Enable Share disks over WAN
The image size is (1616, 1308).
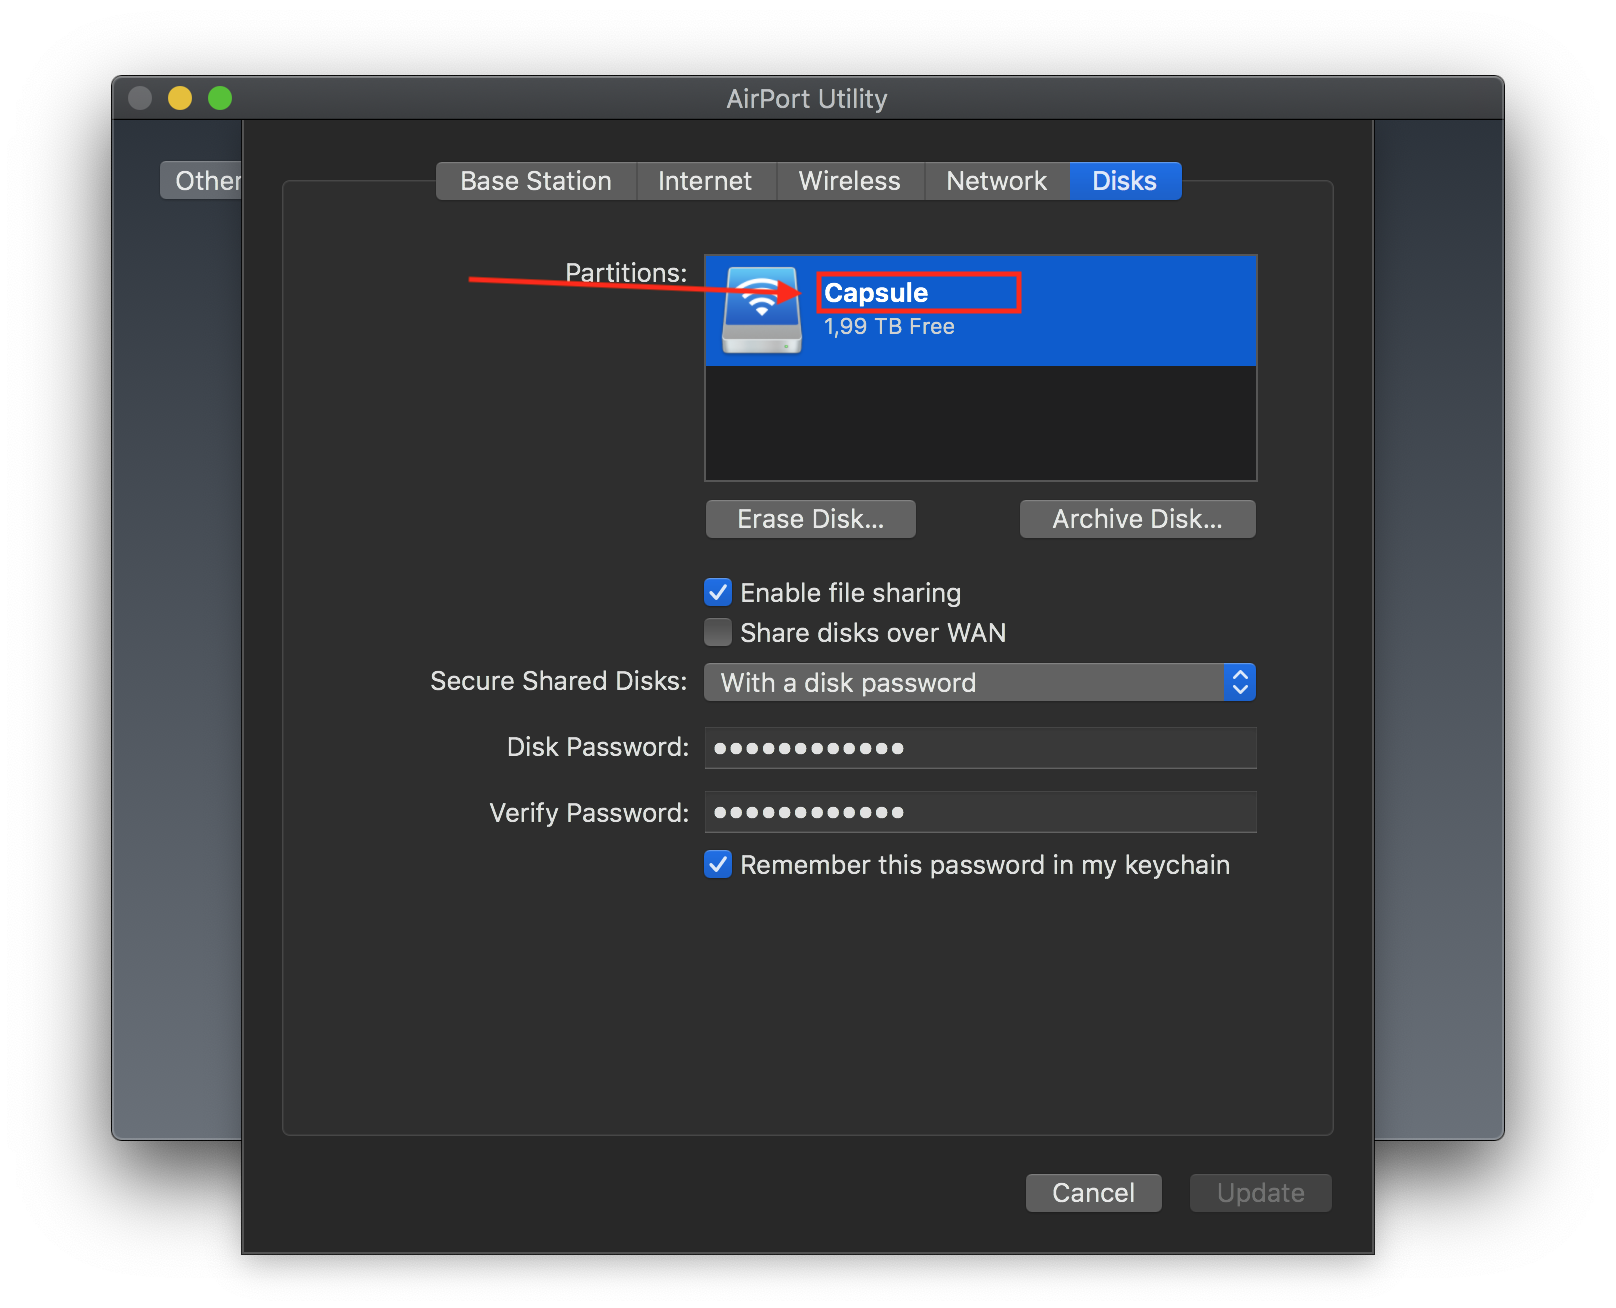click(718, 632)
